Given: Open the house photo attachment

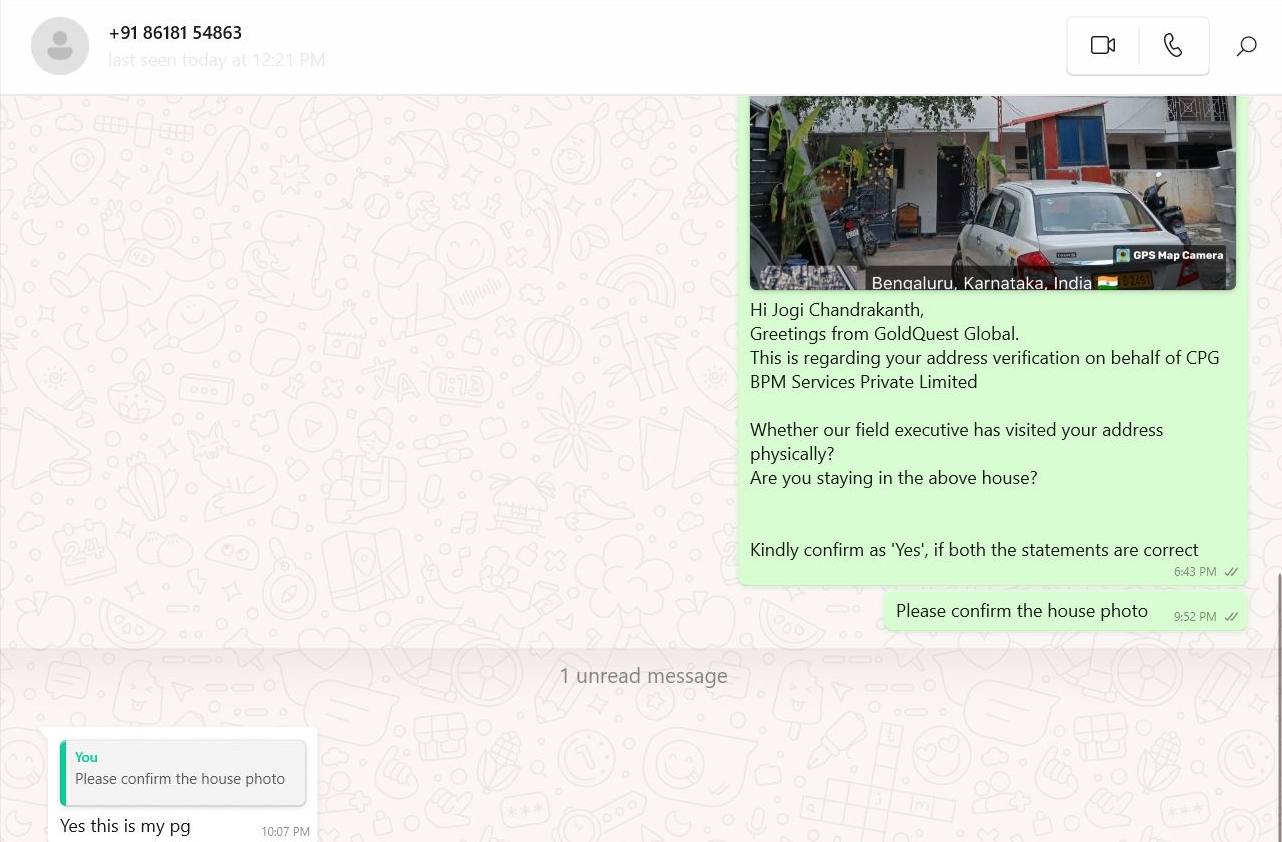Looking at the screenshot, I should tap(992, 190).
